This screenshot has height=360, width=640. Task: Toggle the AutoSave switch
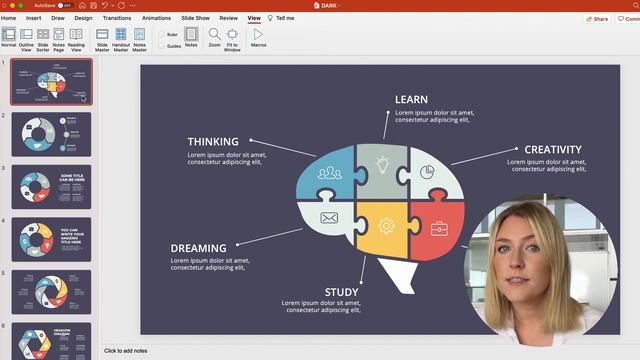[x=64, y=5]
